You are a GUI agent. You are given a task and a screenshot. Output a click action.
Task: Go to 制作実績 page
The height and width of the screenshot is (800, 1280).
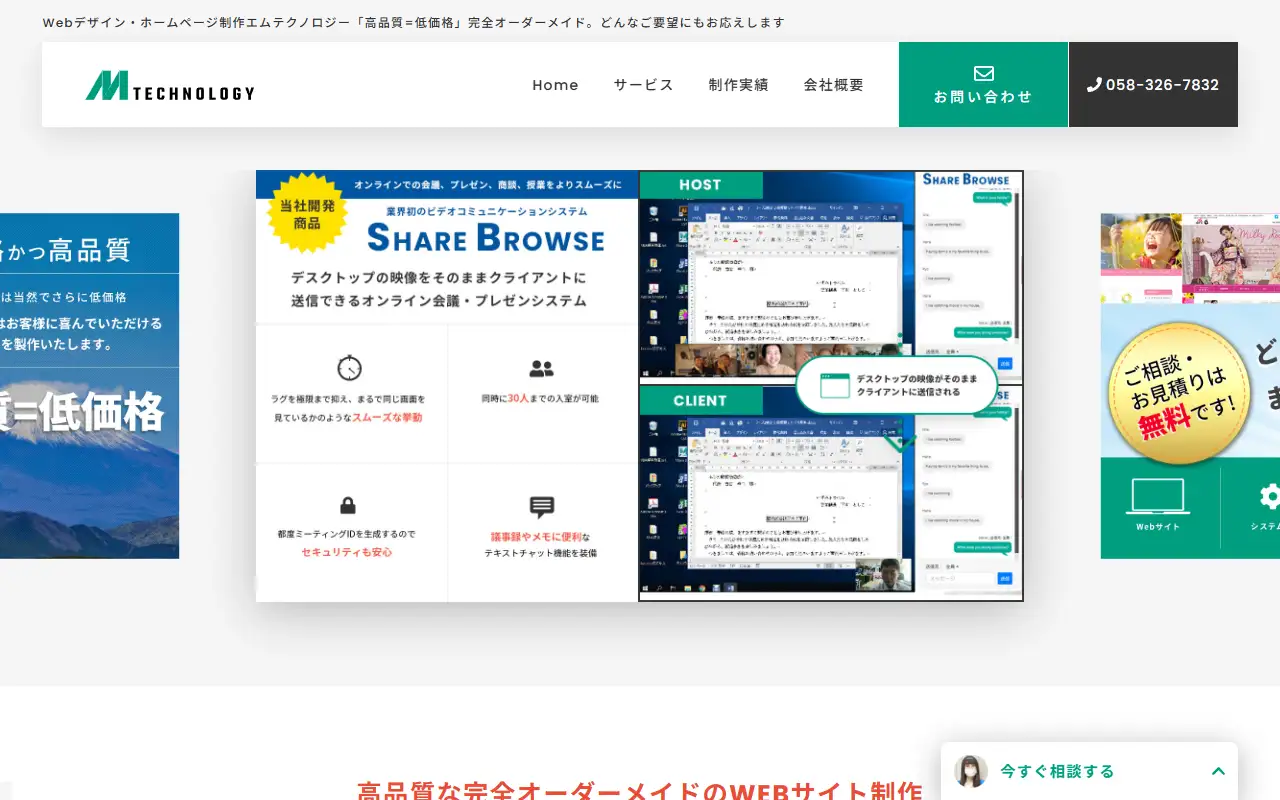pyautogui.click(x=739, y=85)
